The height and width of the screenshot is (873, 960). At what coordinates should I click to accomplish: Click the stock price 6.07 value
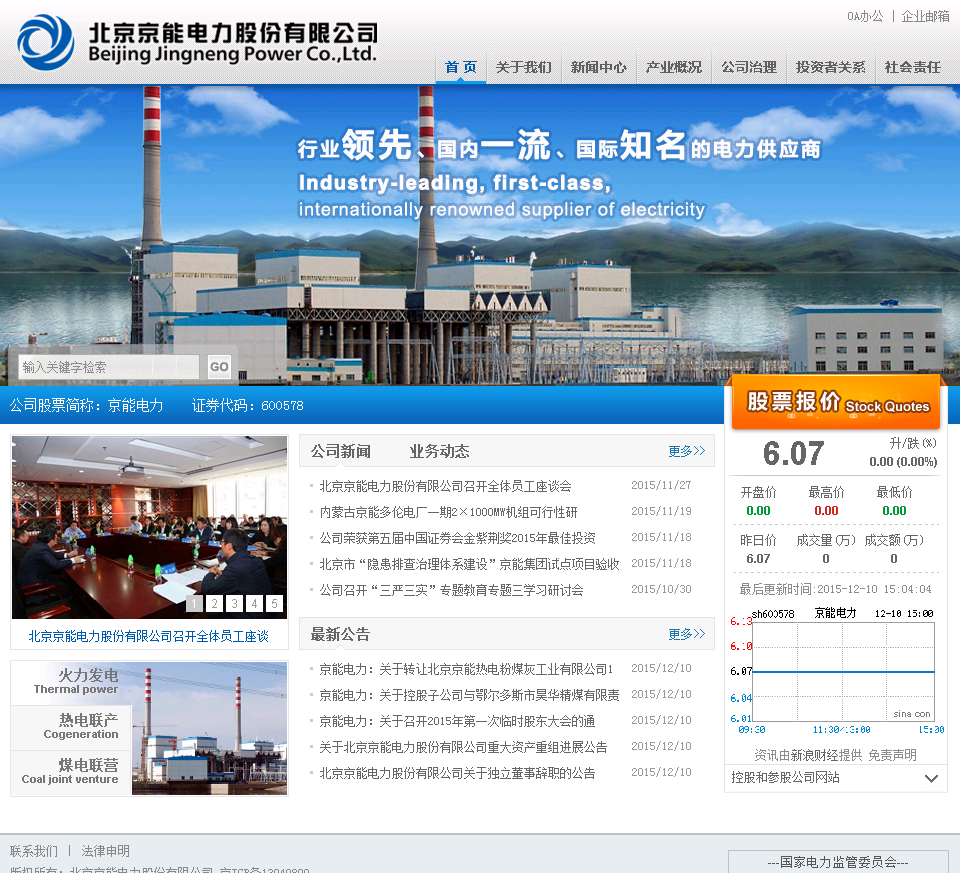[x=793, y=454]
